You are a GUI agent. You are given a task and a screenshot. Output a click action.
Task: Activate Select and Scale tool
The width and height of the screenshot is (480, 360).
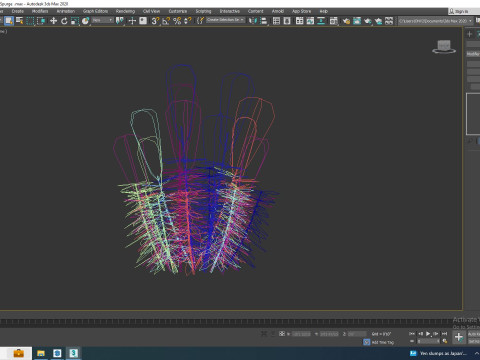coord(75,21)
